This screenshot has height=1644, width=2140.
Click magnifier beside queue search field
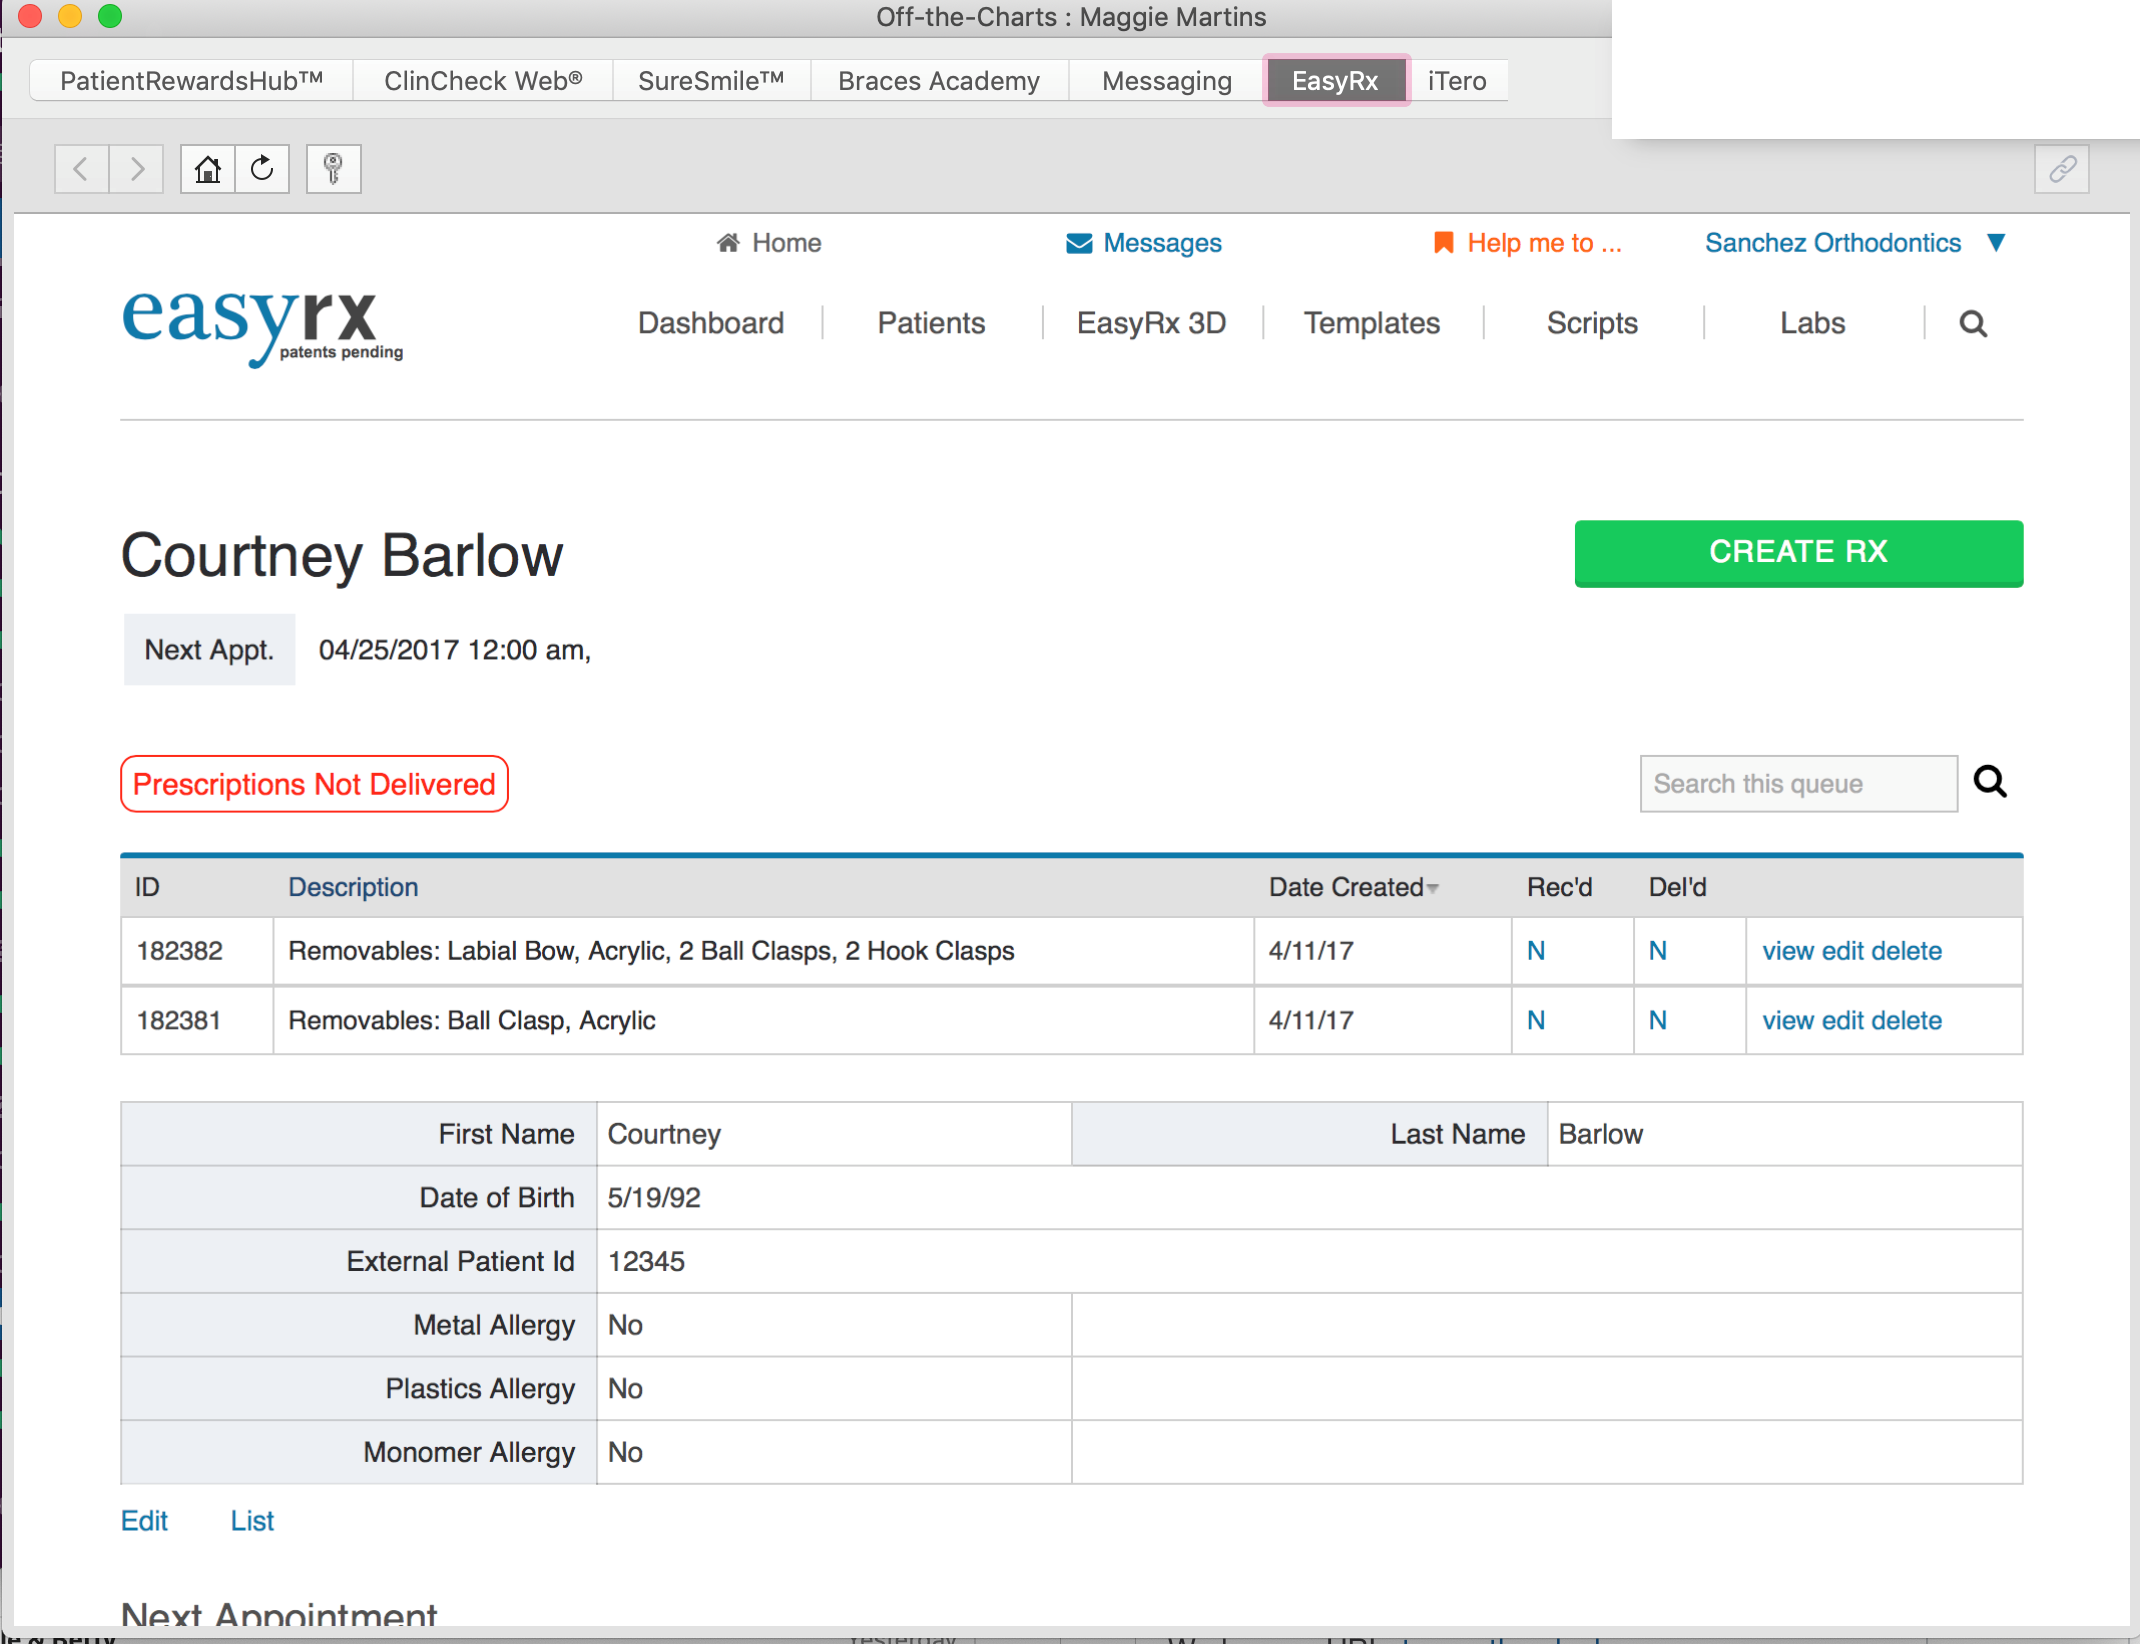pos(1989,782)
